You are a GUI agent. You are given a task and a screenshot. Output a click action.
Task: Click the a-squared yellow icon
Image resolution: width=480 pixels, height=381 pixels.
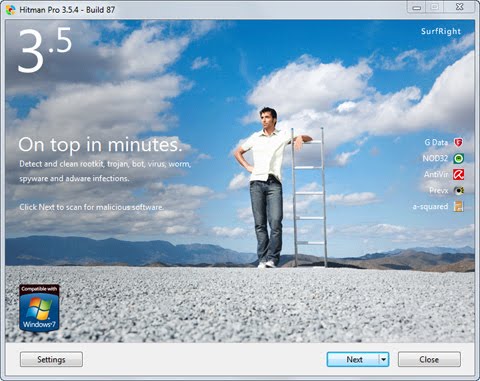pyautogui.click(x=459, y=206)
